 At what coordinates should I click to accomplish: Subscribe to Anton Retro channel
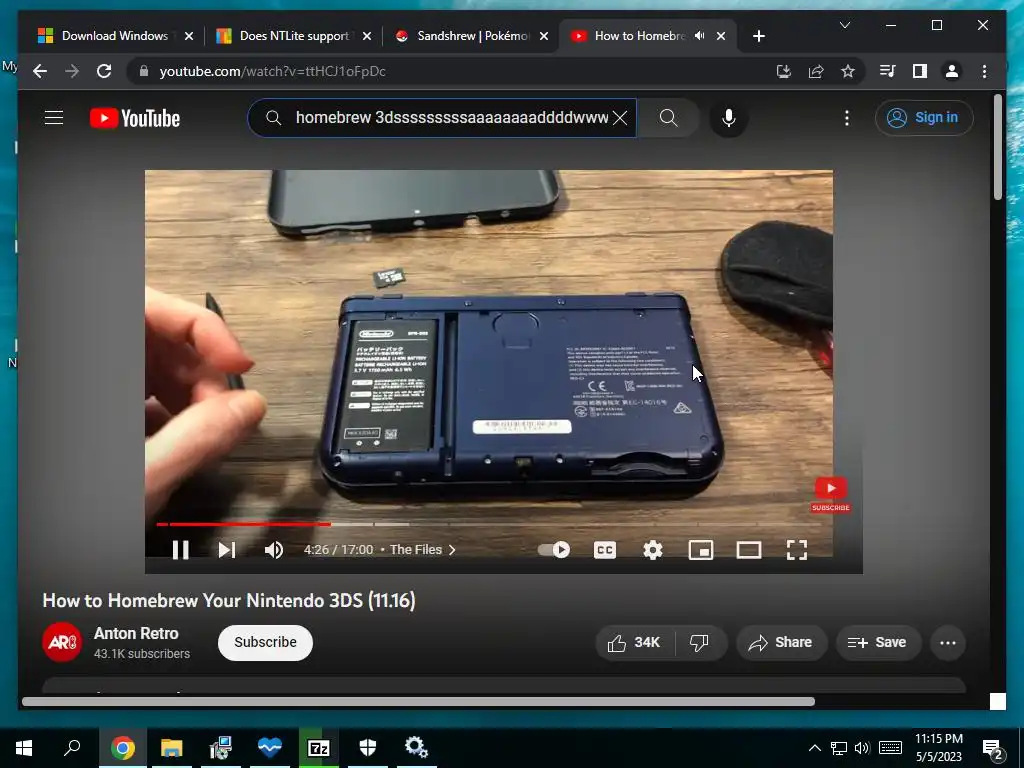[265, 643]
